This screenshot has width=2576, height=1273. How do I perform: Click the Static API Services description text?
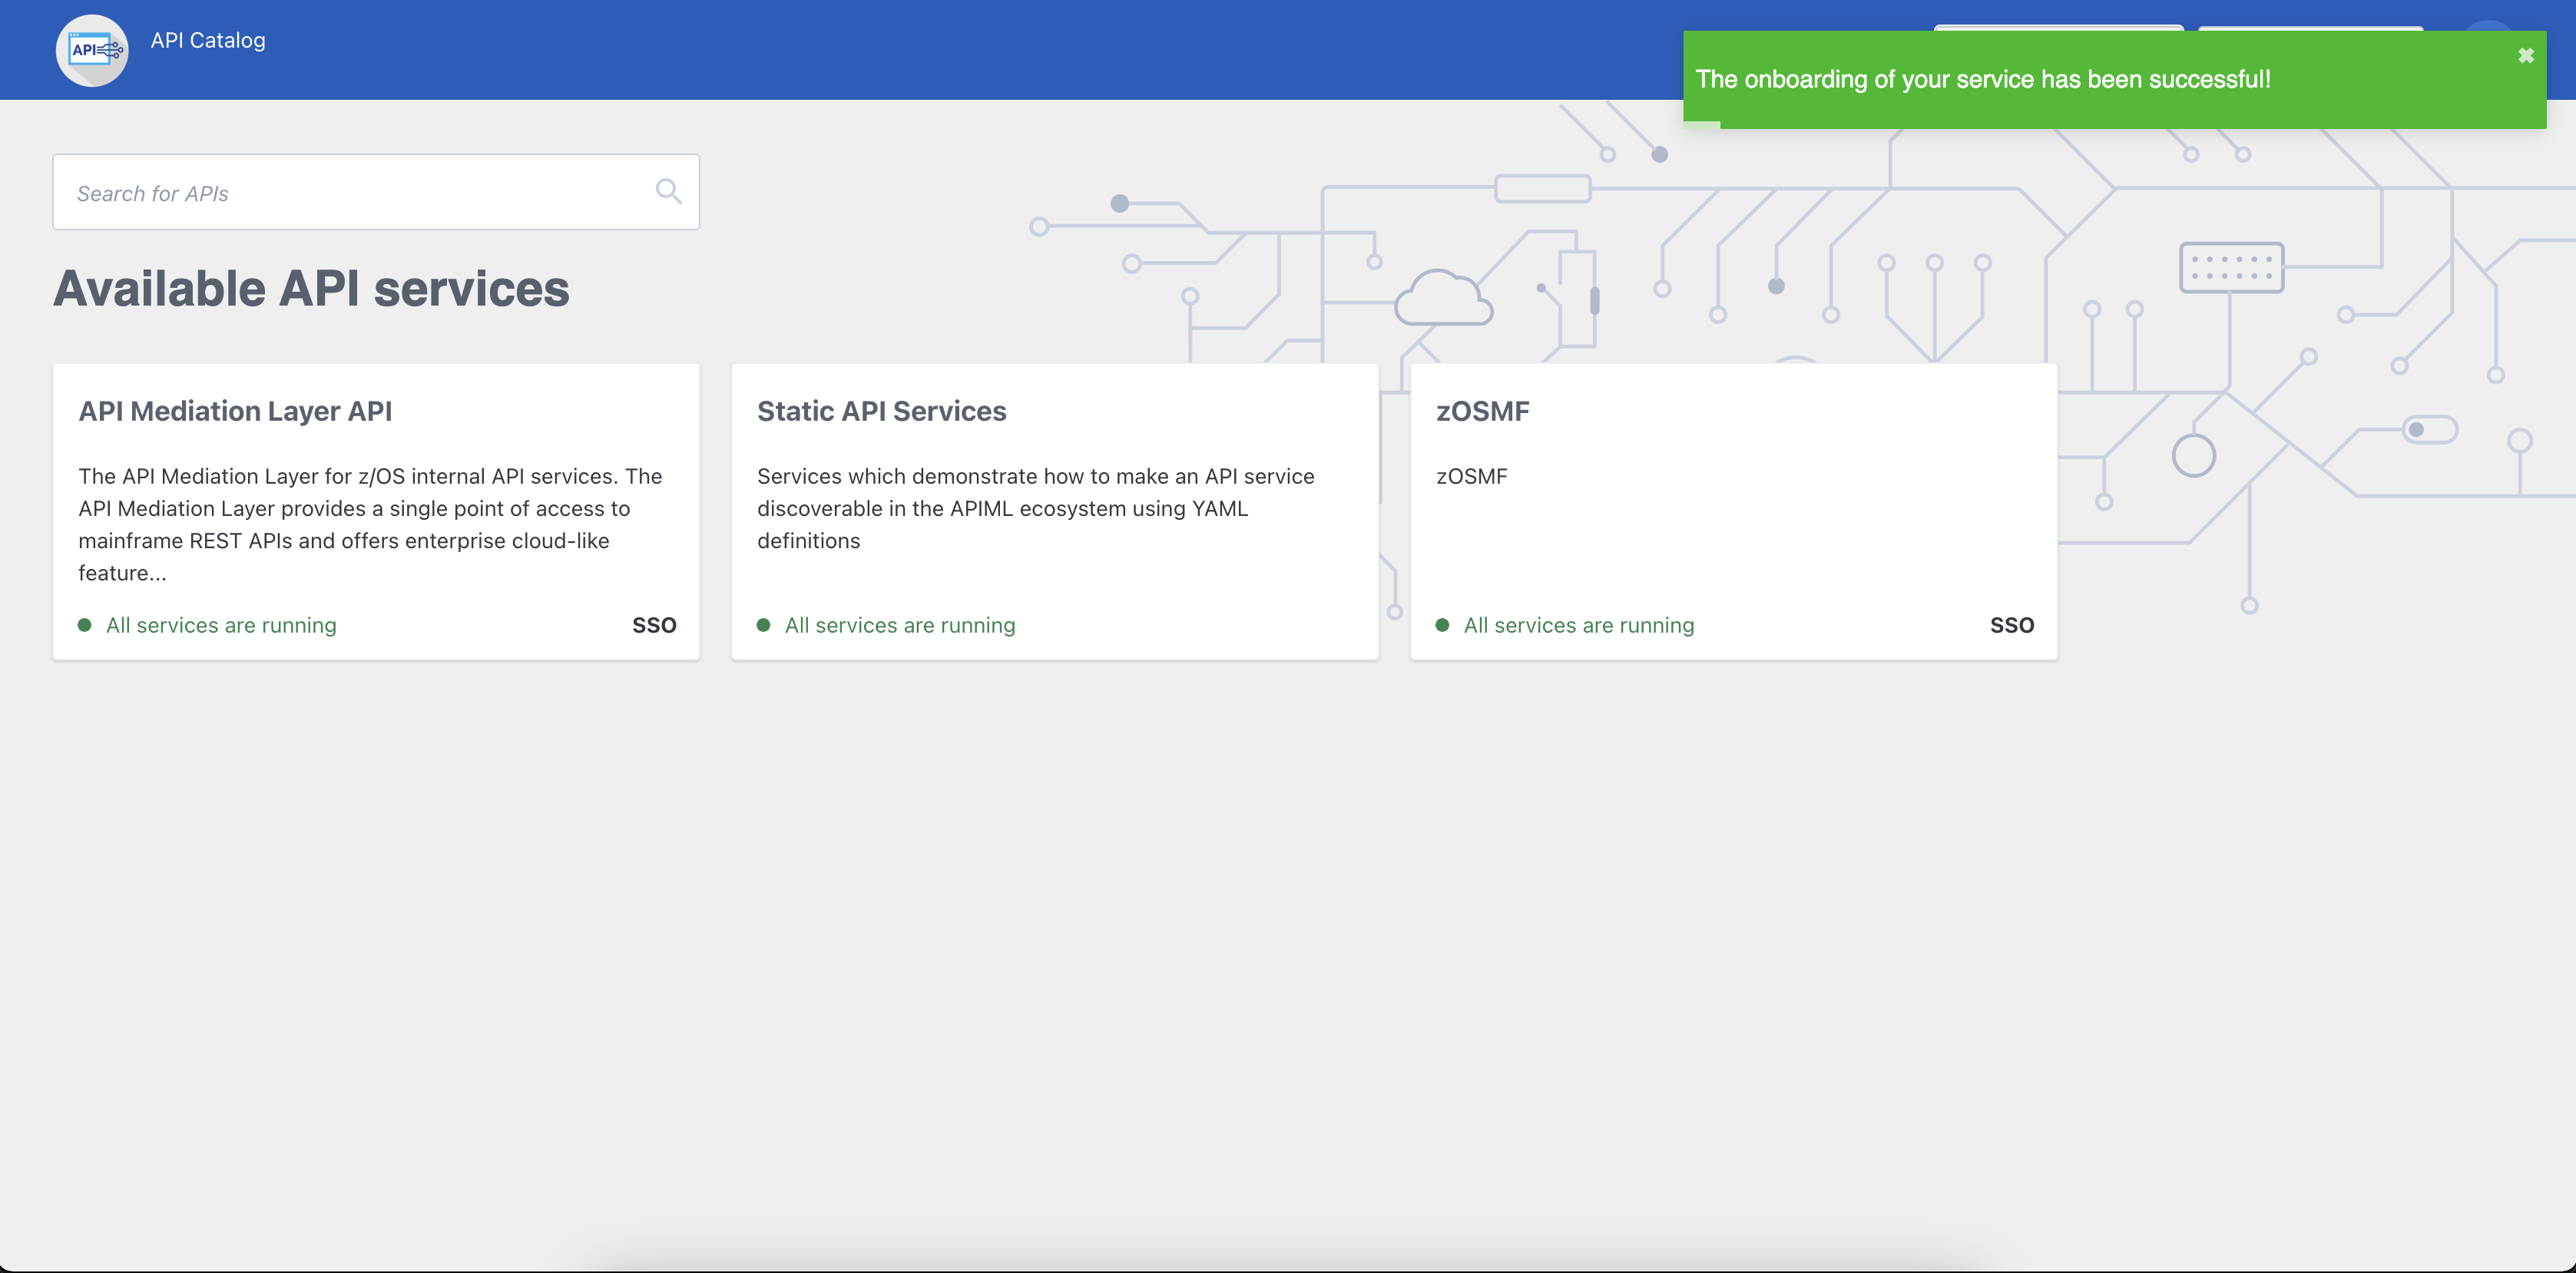(x=1035, y=508)
